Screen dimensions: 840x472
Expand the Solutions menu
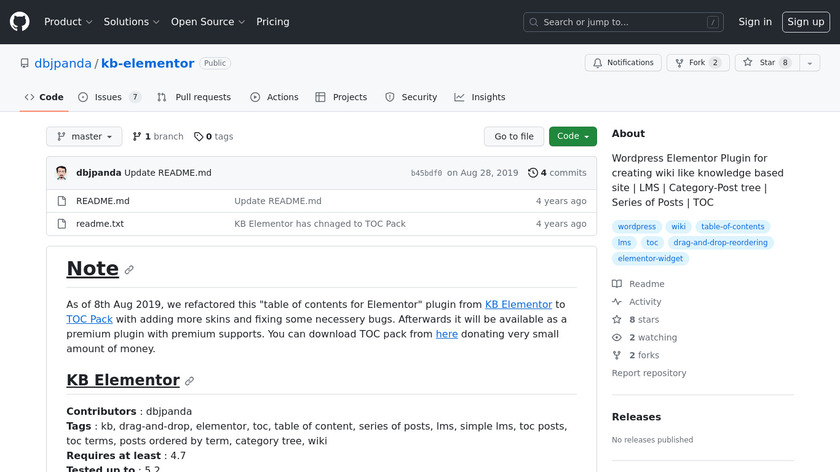pyautogui.click(x=131, y=22)
